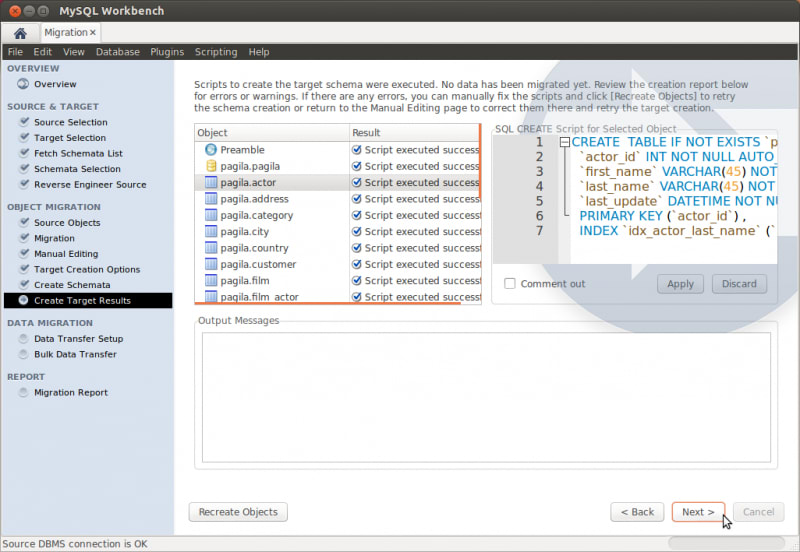800x552 pixels.
Task: Click Migration Report step icon
Action: [23, 392]
